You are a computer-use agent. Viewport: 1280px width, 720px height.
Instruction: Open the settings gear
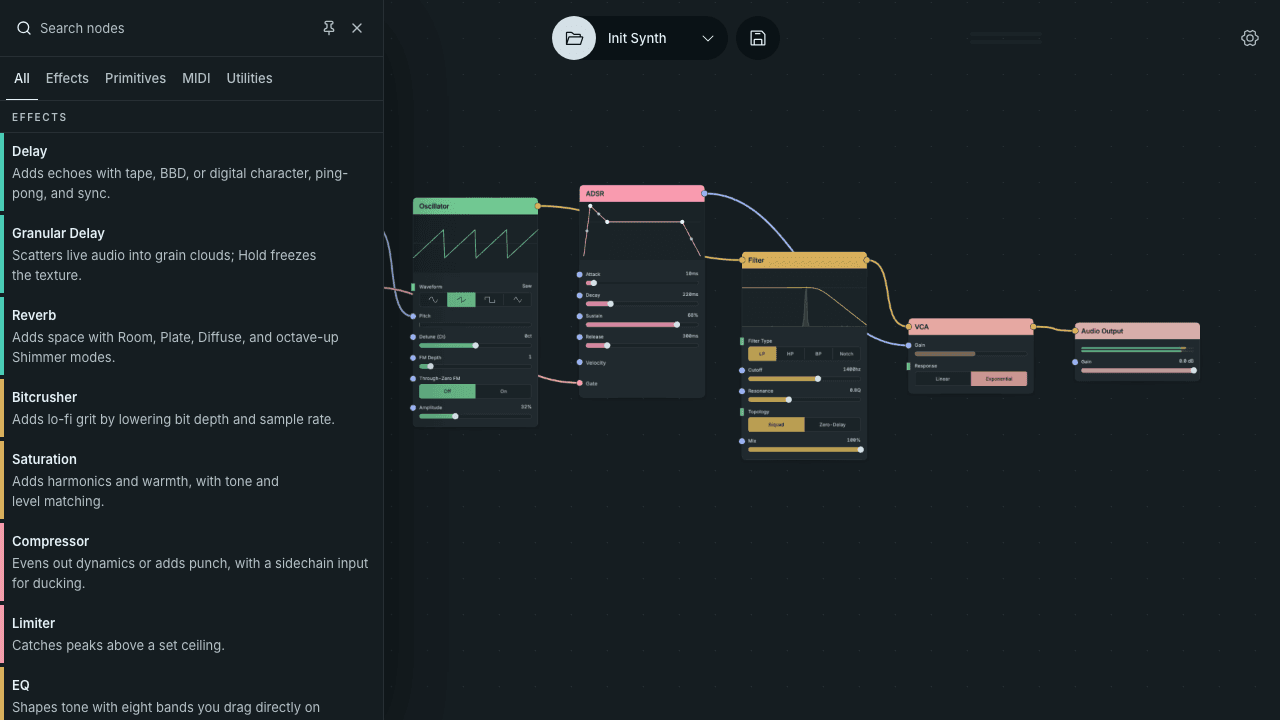[x=1250, y=38]
